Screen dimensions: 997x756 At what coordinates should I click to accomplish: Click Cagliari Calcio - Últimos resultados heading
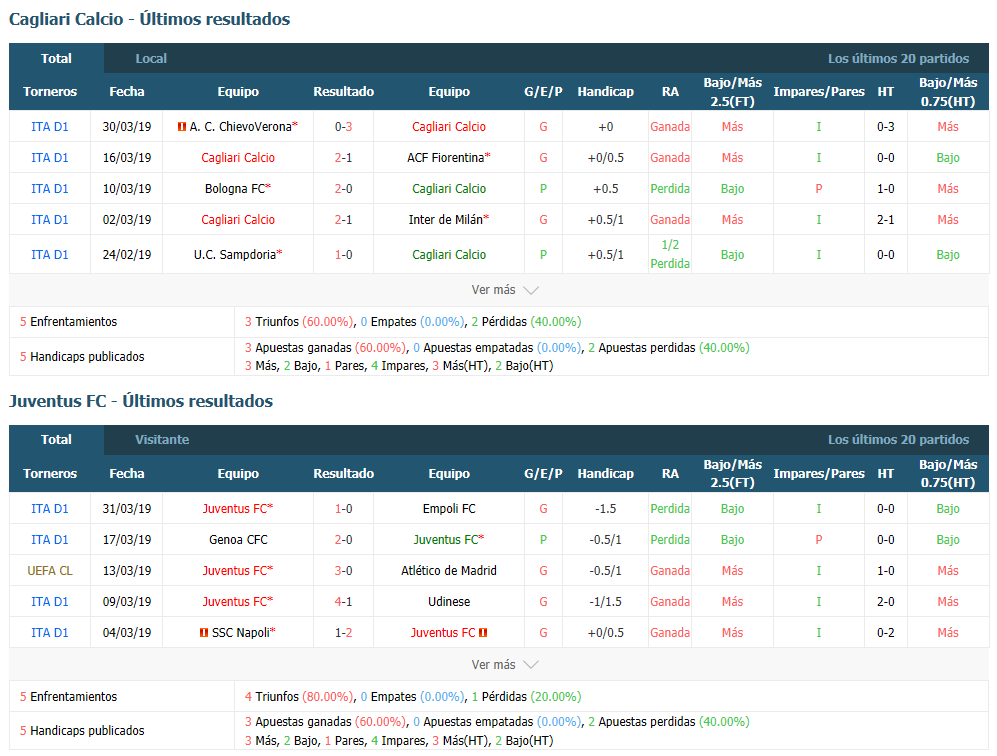(x=149, y=19)
